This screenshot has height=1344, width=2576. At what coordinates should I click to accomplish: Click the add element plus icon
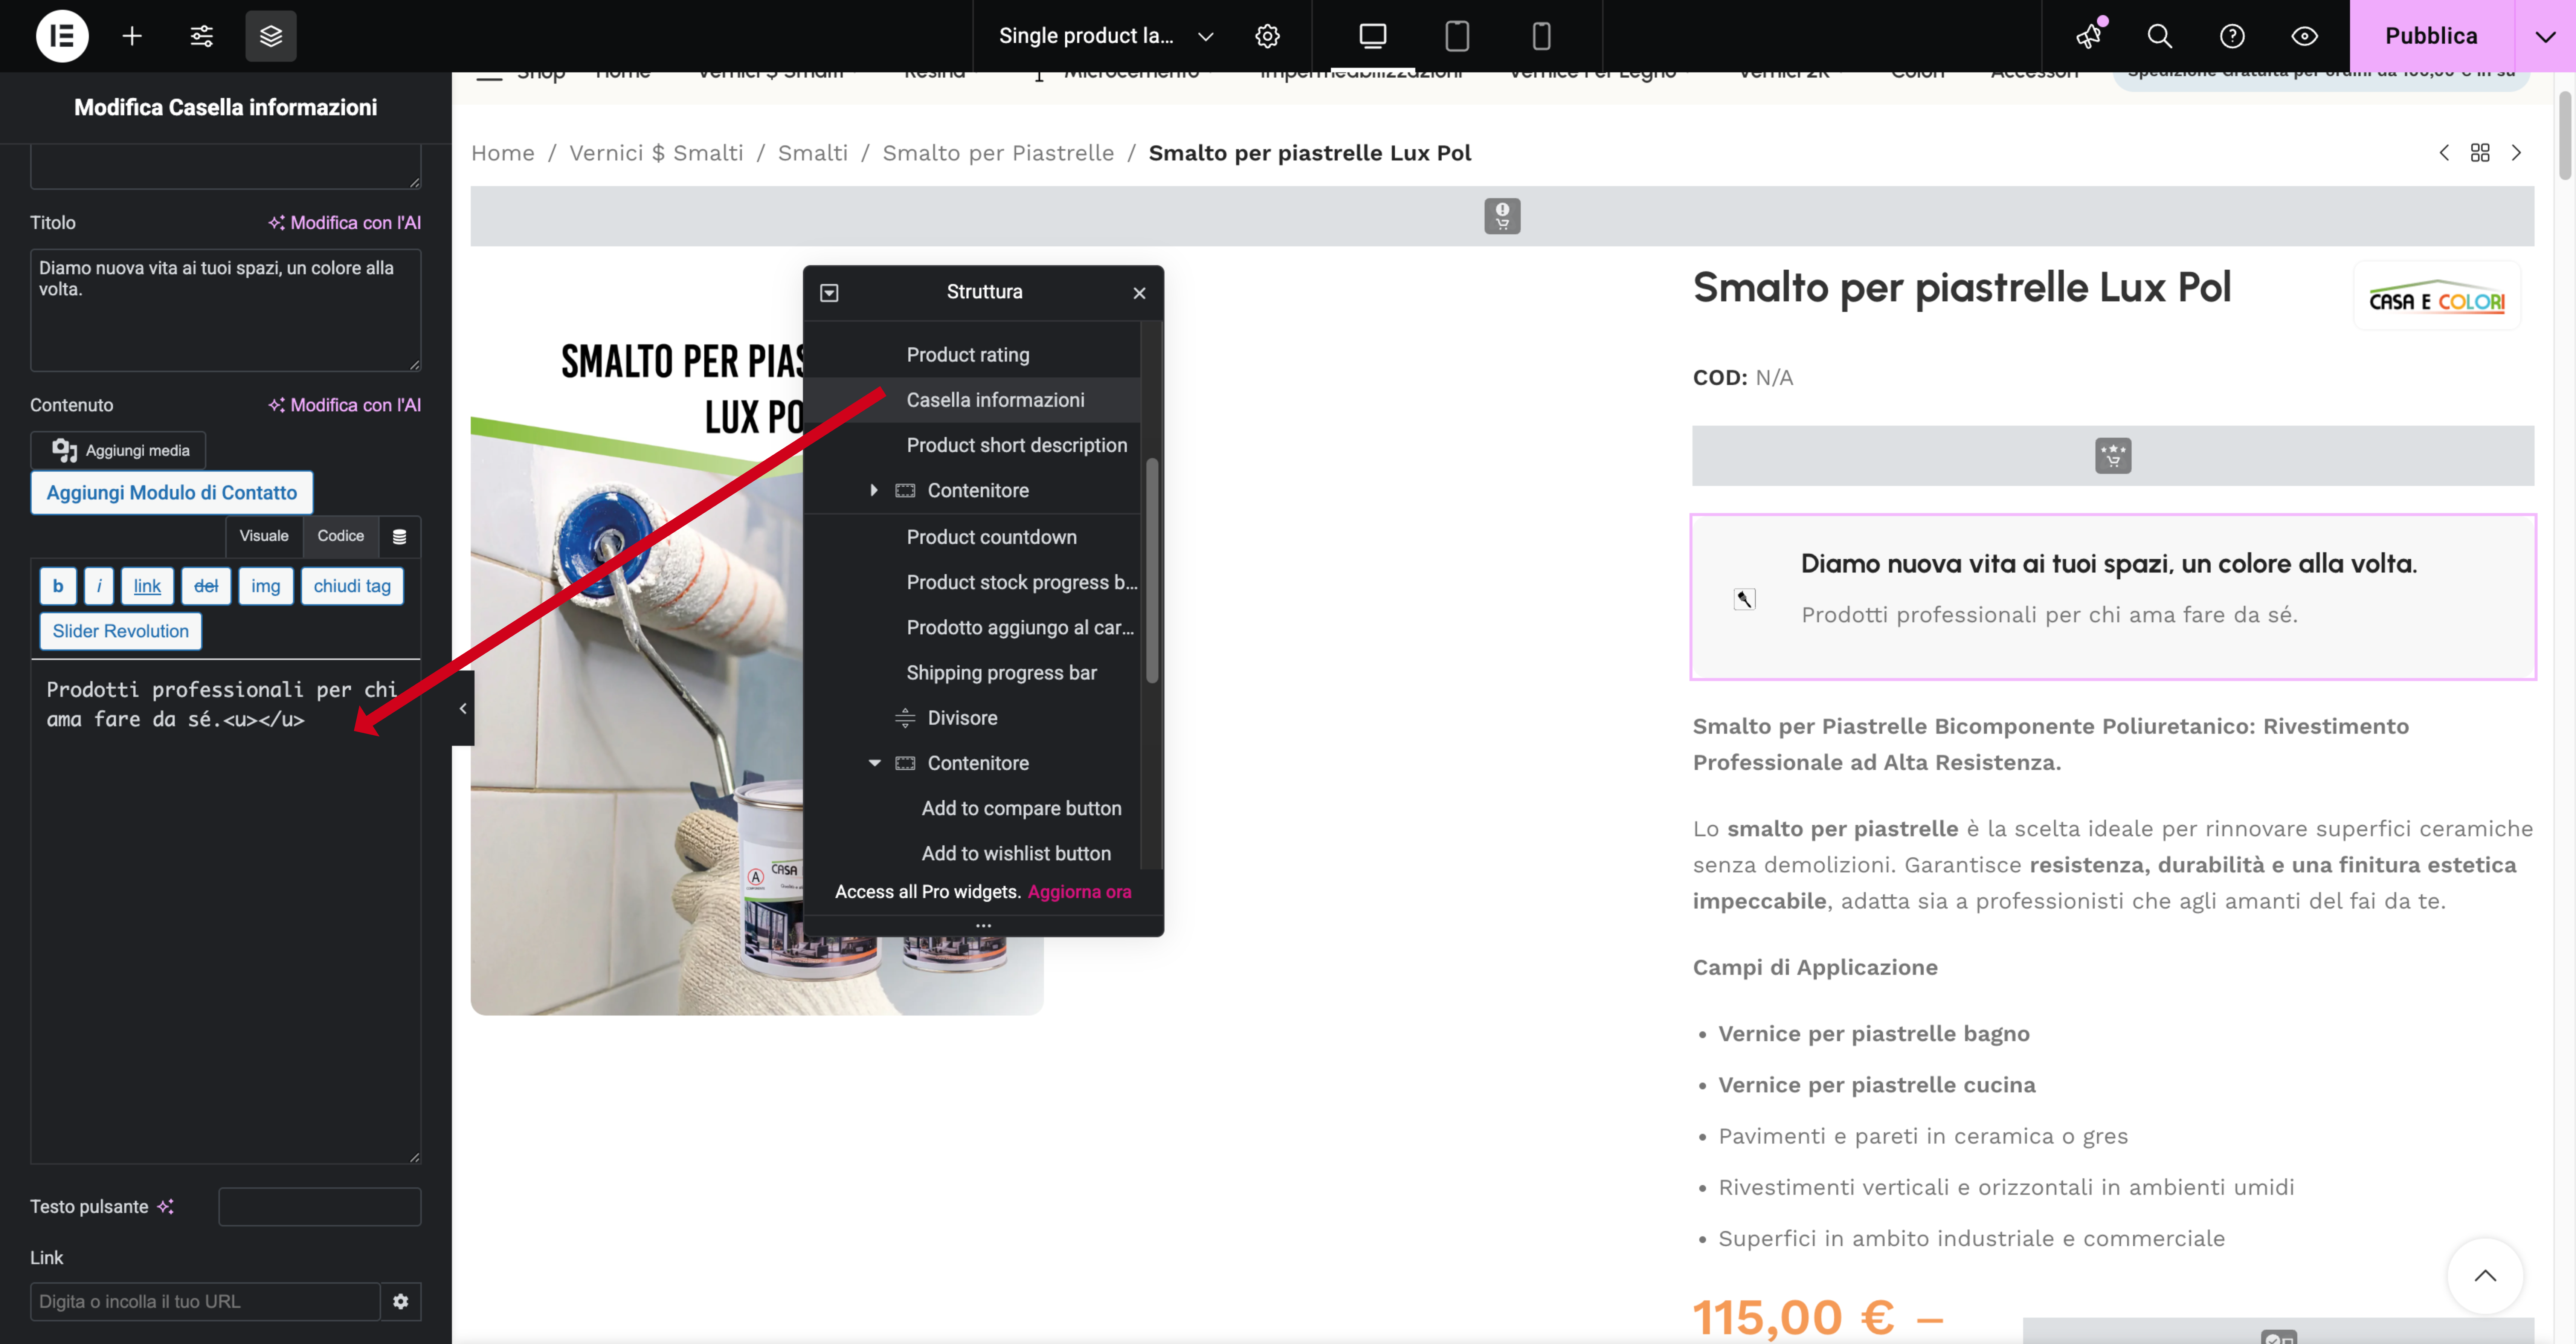(132, 36)
